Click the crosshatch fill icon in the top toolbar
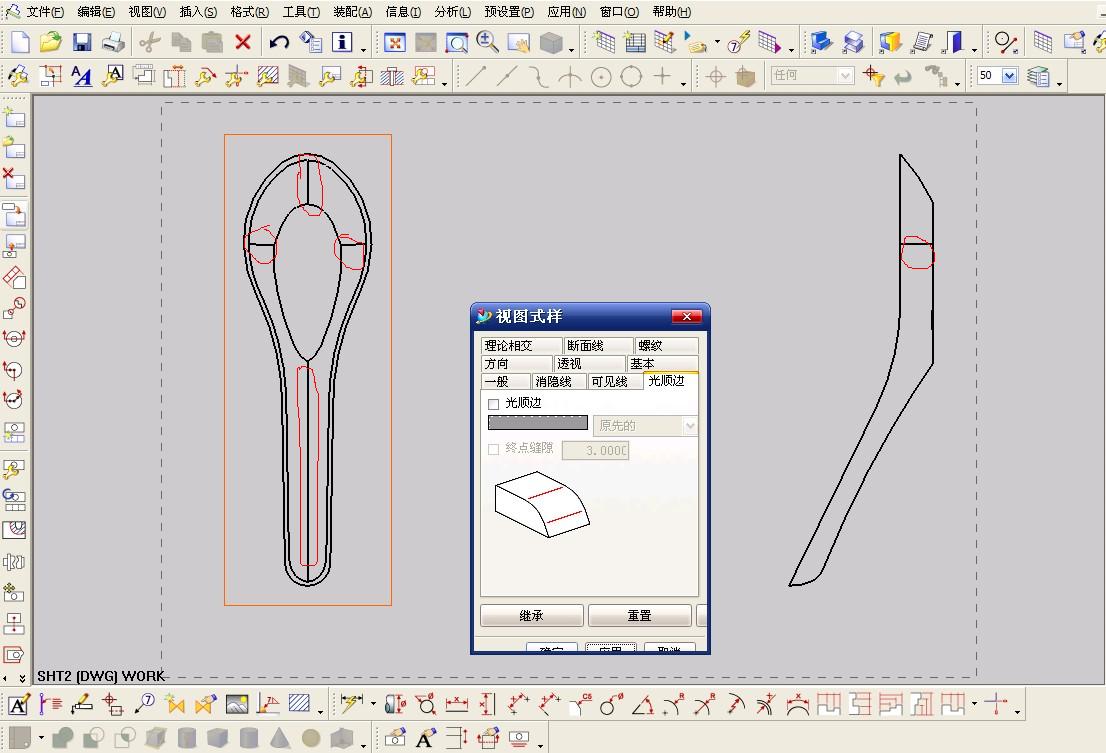The width and height of the screenshot is (1106, 753). click(268, 76)
